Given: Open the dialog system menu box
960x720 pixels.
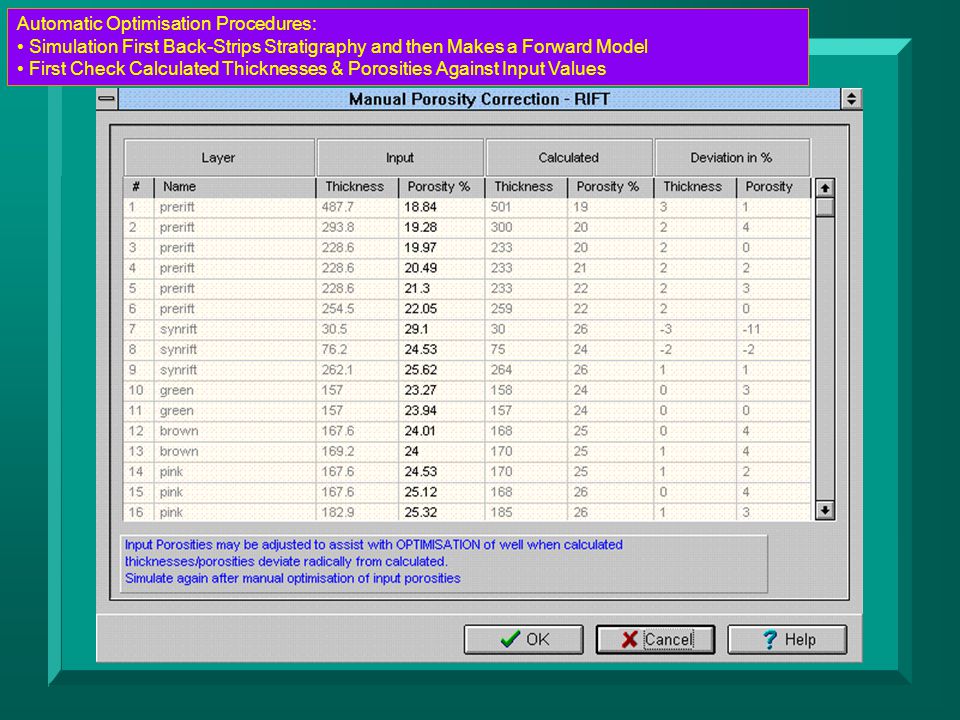Looking at the screenshot, I should coord(107,99).
